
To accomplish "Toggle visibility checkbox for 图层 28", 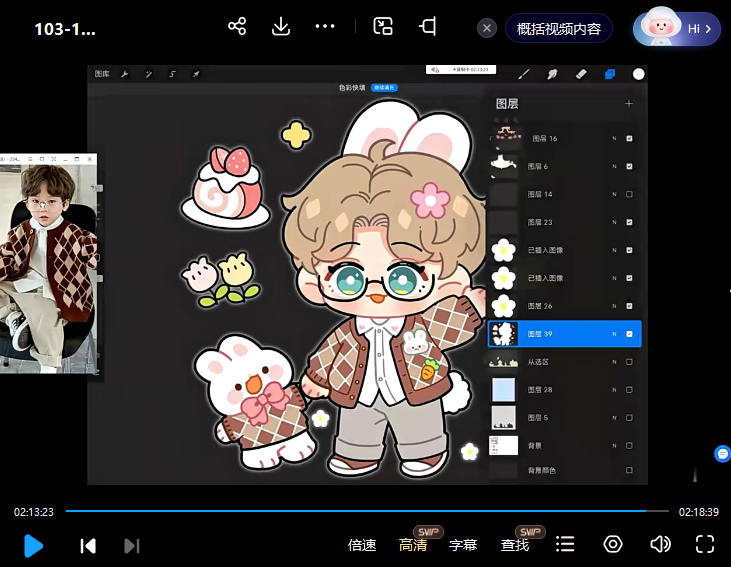I will tap(629, 389).
